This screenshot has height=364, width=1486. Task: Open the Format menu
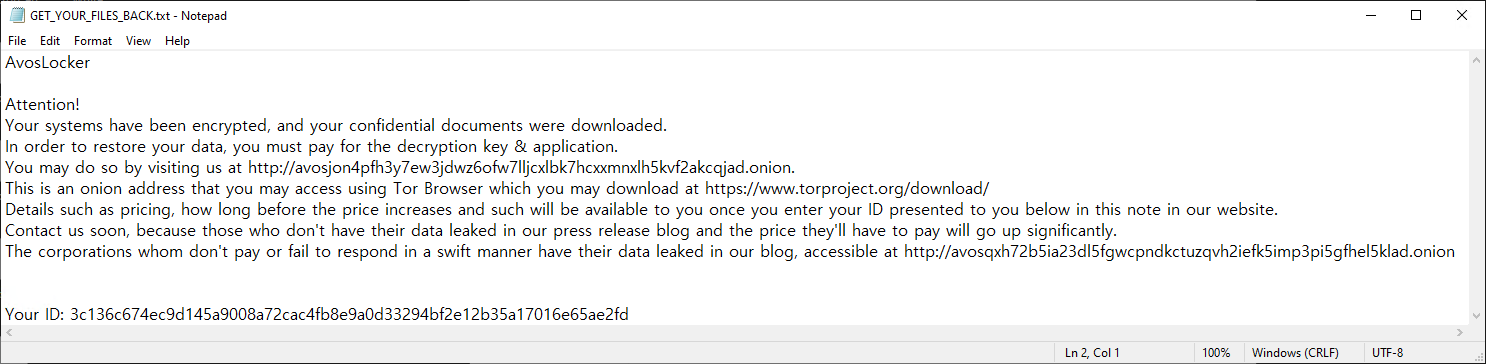point(93,41)
